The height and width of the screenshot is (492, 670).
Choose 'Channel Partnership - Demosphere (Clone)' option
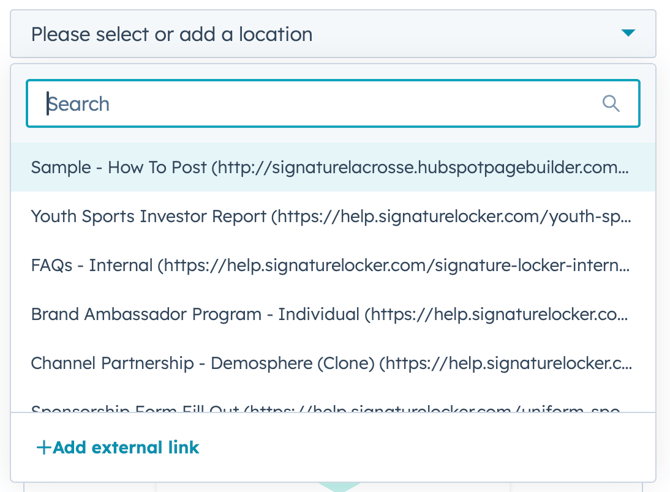(x=330, y=363)
